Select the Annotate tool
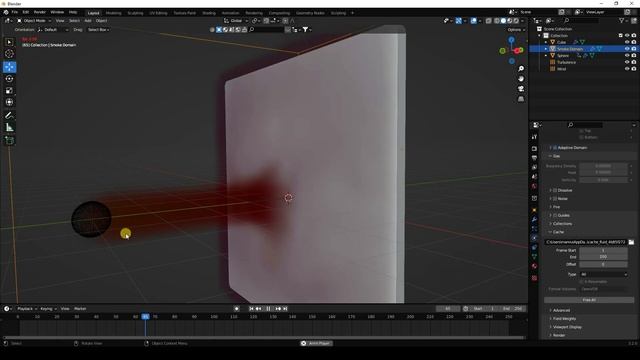 click(9, 116)
